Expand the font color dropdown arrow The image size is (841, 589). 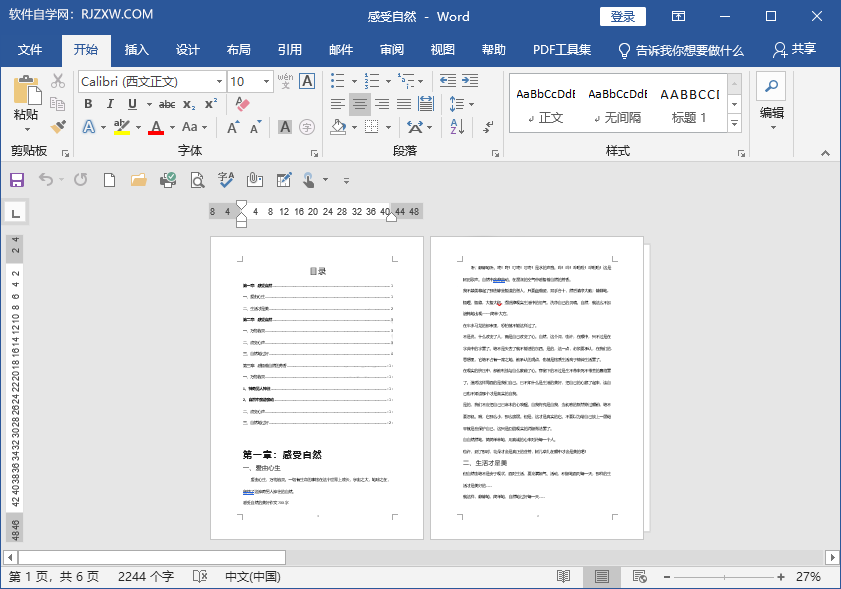[170, 127]
